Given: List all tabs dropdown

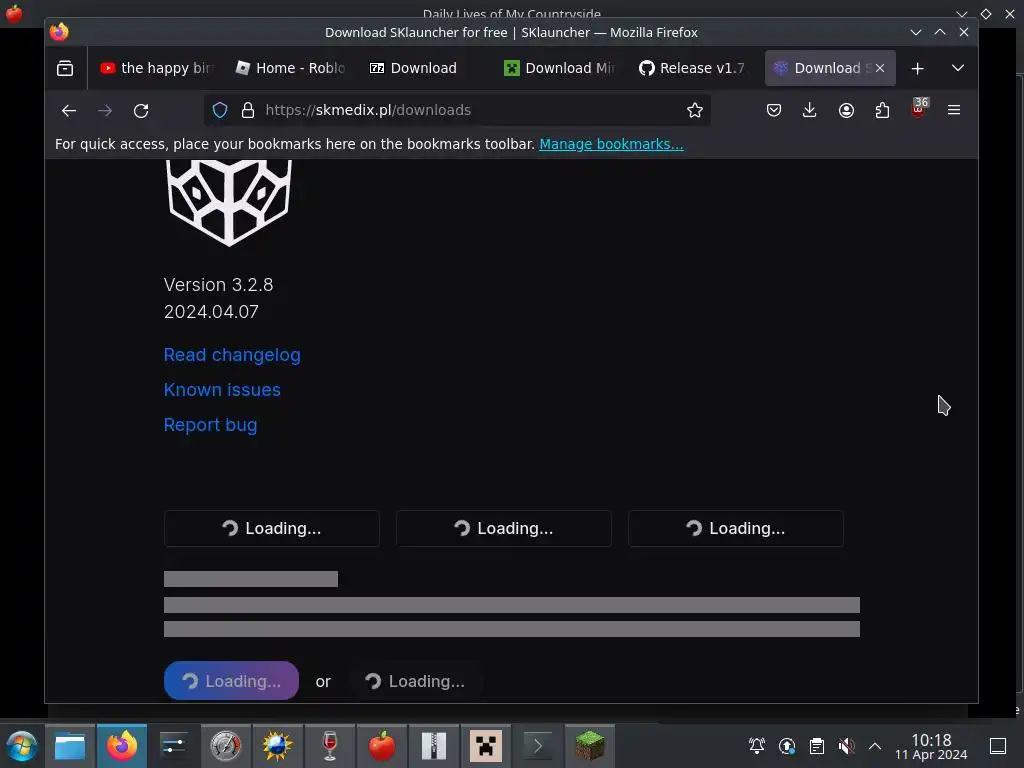Looking at the screenshot, I should pos(958,68).
